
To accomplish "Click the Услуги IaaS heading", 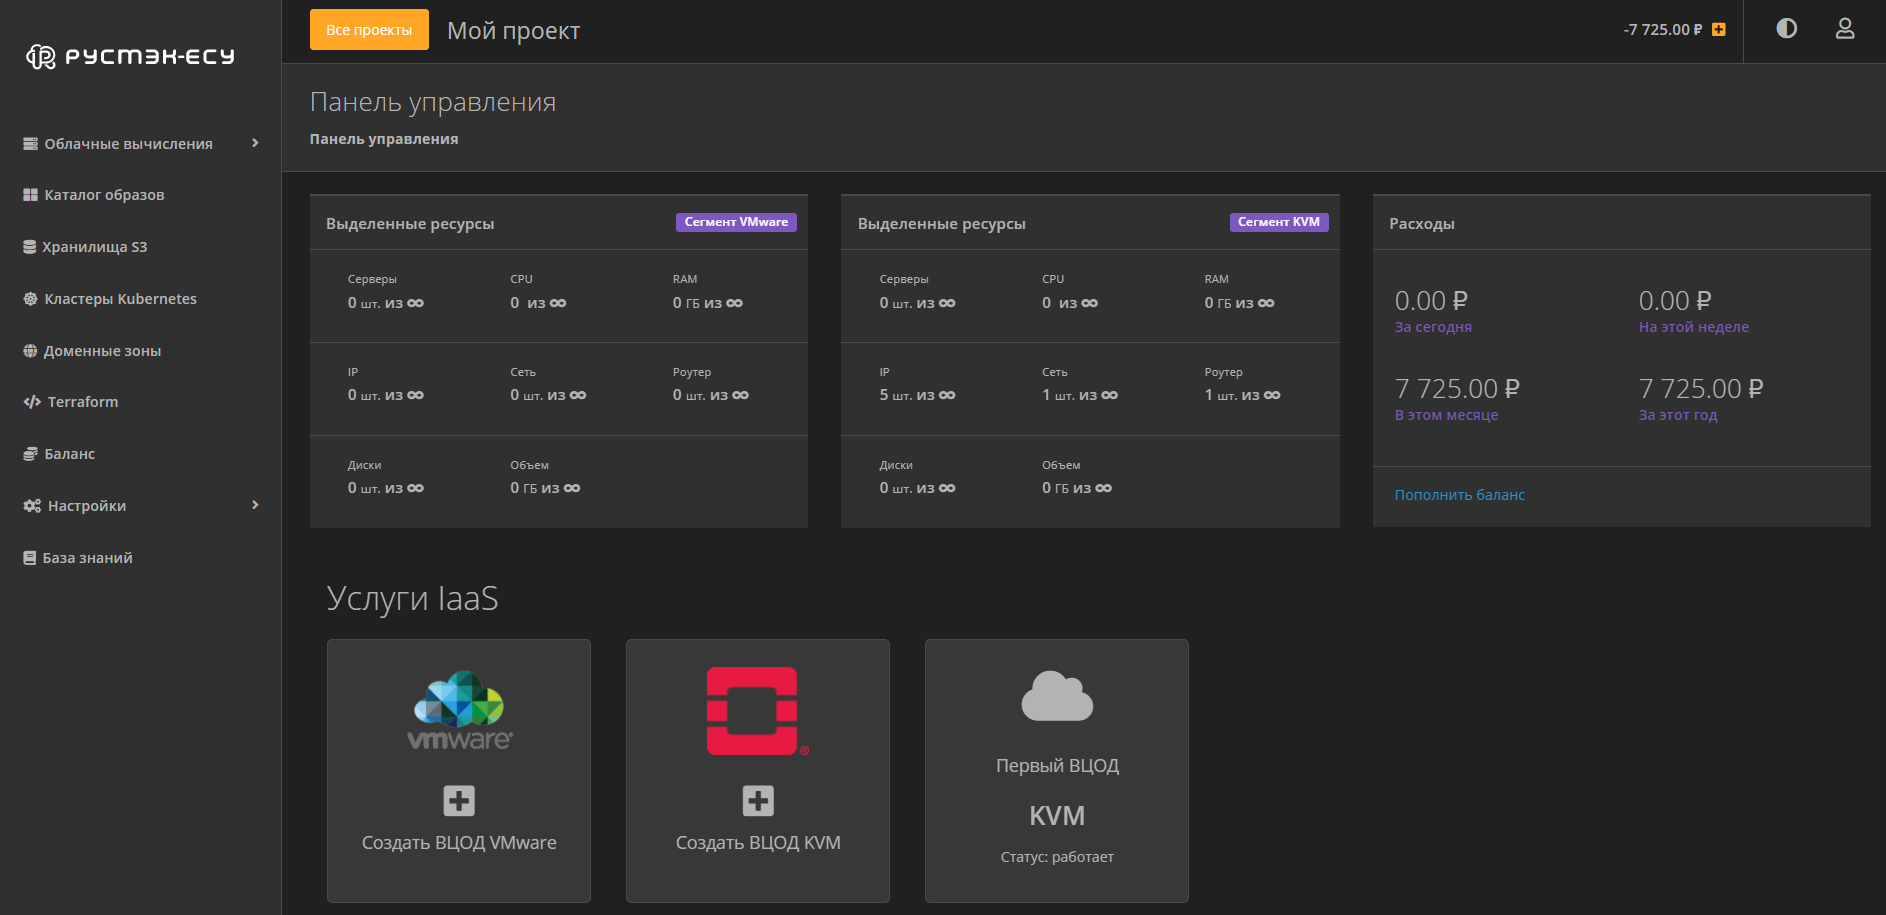I will coord(412,598).
